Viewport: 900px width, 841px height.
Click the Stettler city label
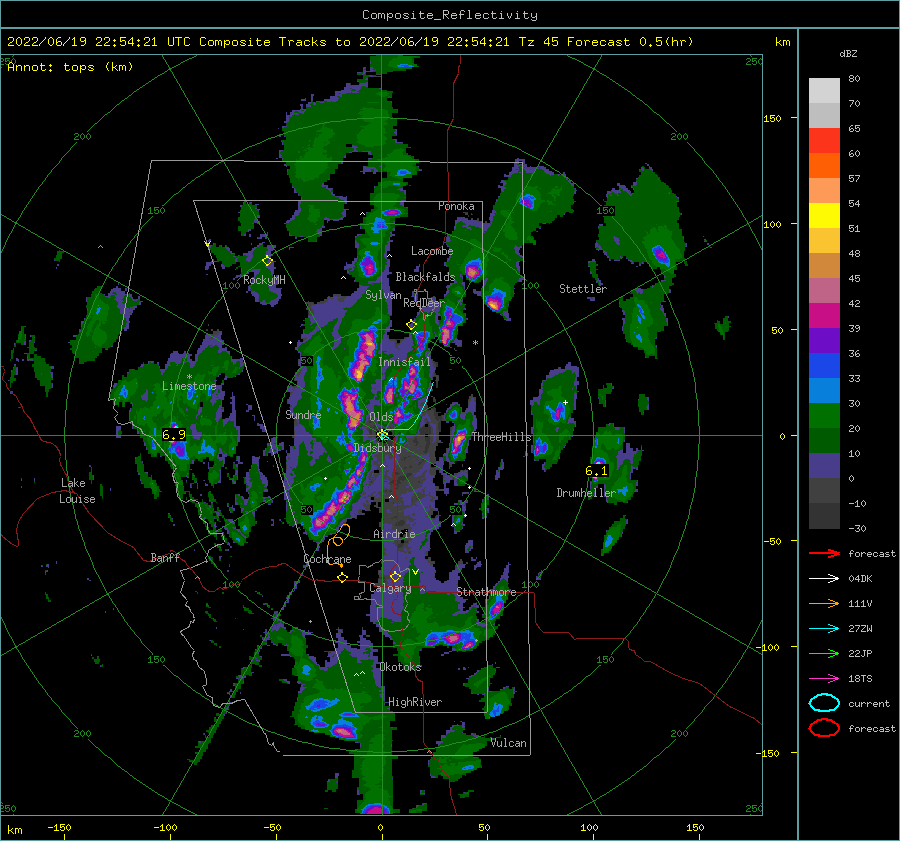point(583,289)
